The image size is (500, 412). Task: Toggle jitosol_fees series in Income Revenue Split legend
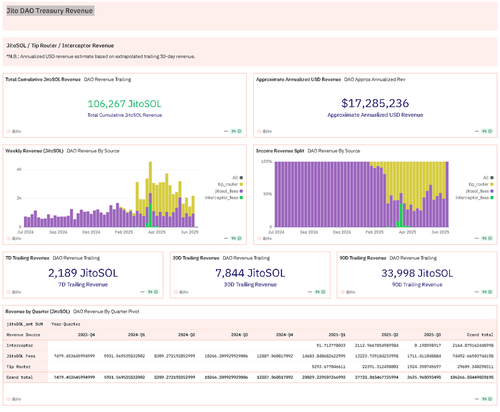pyautogui.click(x=480, y=191)
